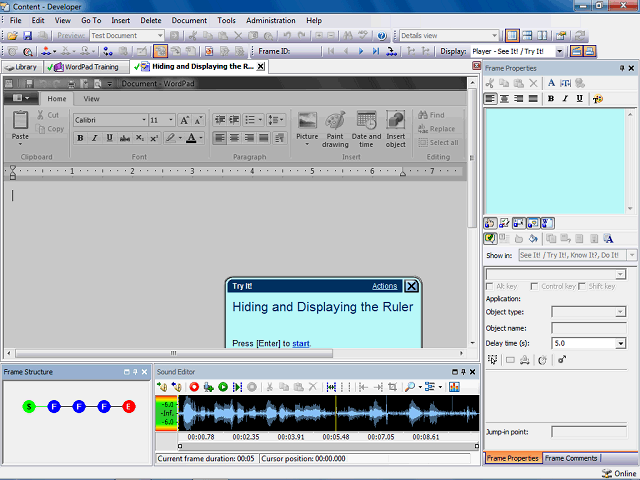Click the Zoom magnifier icon in Sound Editor
This screenshot has width=640, height=480.
coord(411,387)
